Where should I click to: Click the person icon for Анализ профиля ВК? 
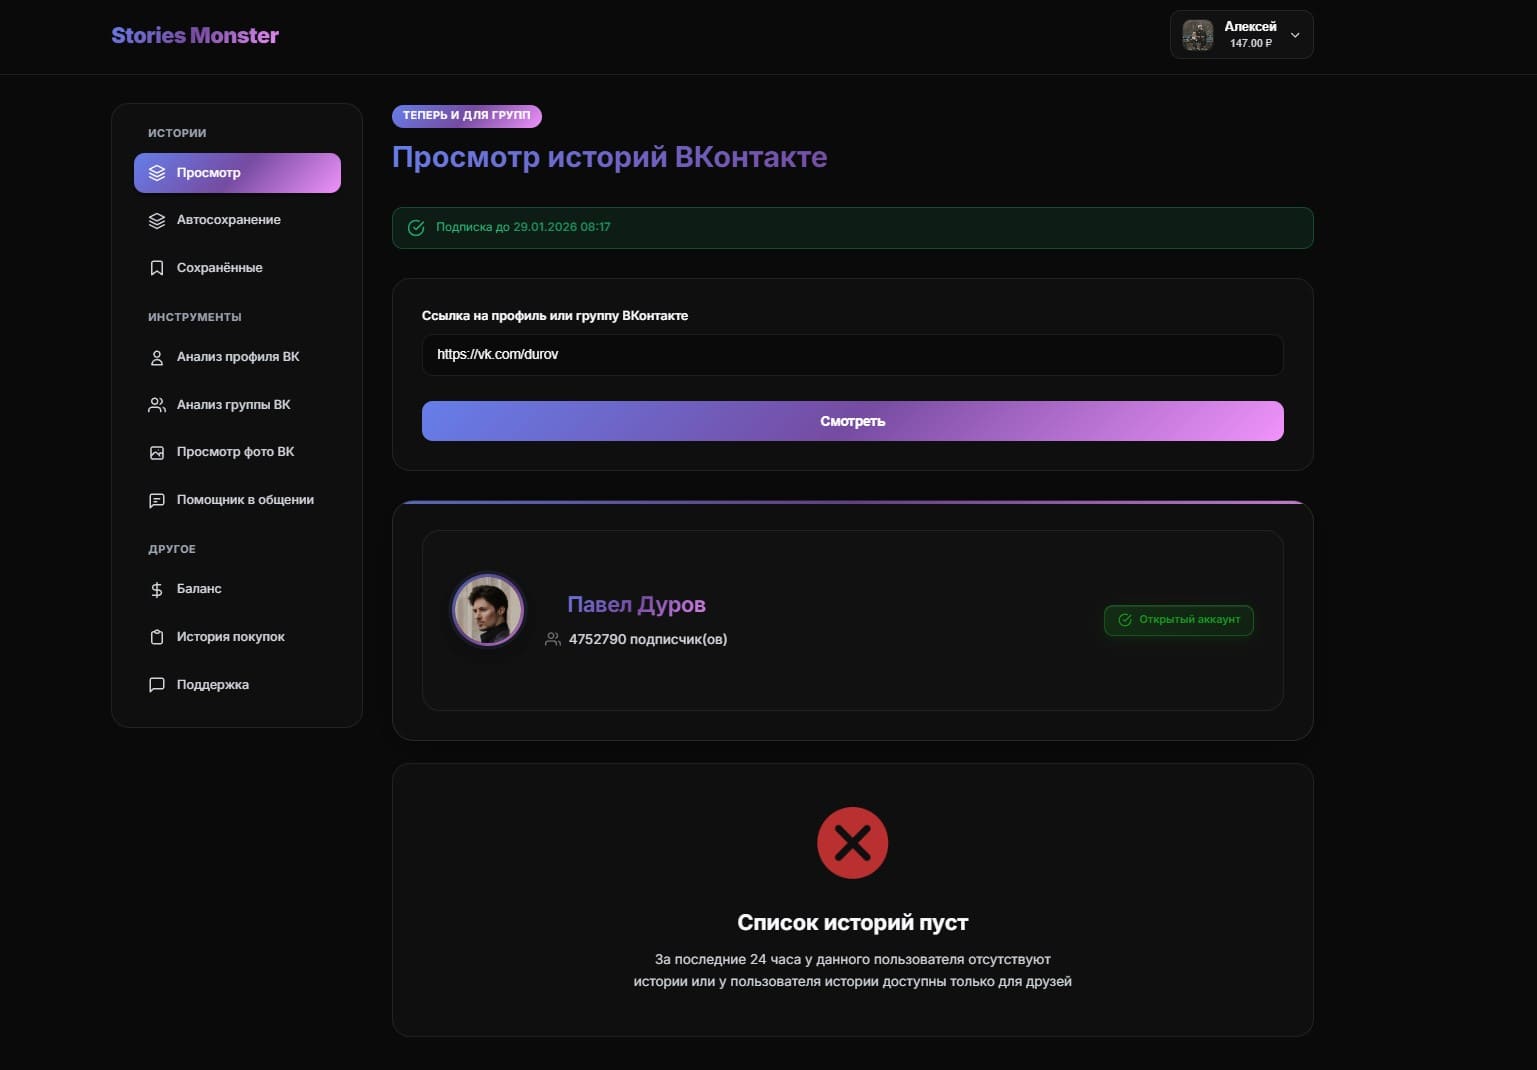(157, 357)
